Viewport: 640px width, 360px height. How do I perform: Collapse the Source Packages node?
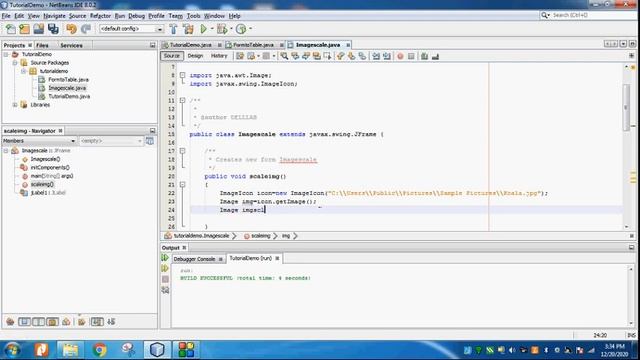(x=15, y=63)
